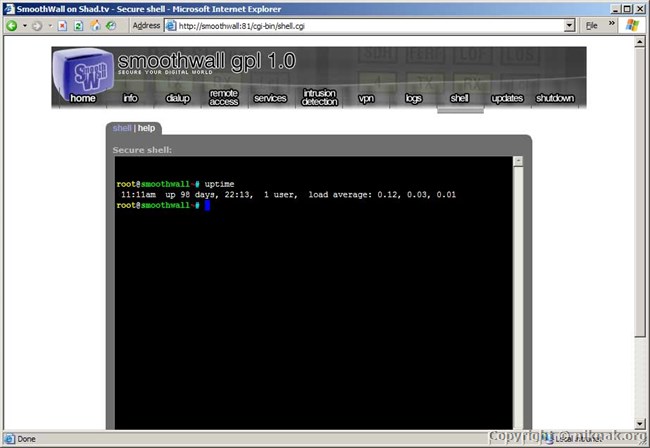Click the Stop loading icon
The width and height of the screenshot is (650, 448).
[x=62, y=26]
